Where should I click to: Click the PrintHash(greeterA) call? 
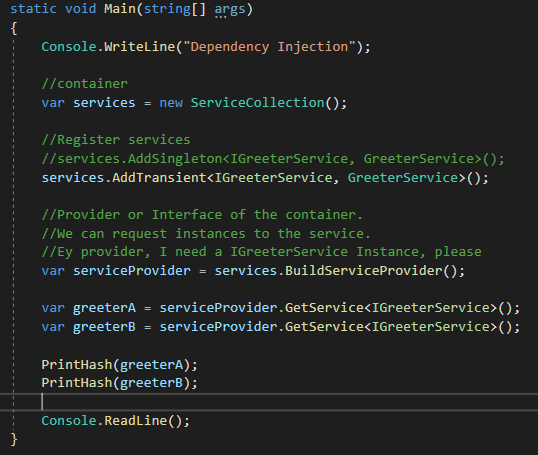pos(119,364)
